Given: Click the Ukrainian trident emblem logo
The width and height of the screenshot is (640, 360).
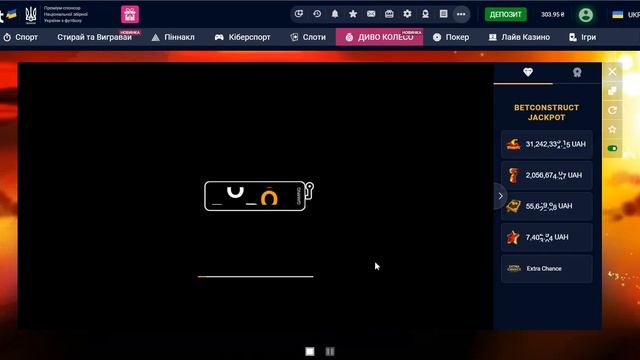Looking at the screenshot, I should click(x=31, y=15).
